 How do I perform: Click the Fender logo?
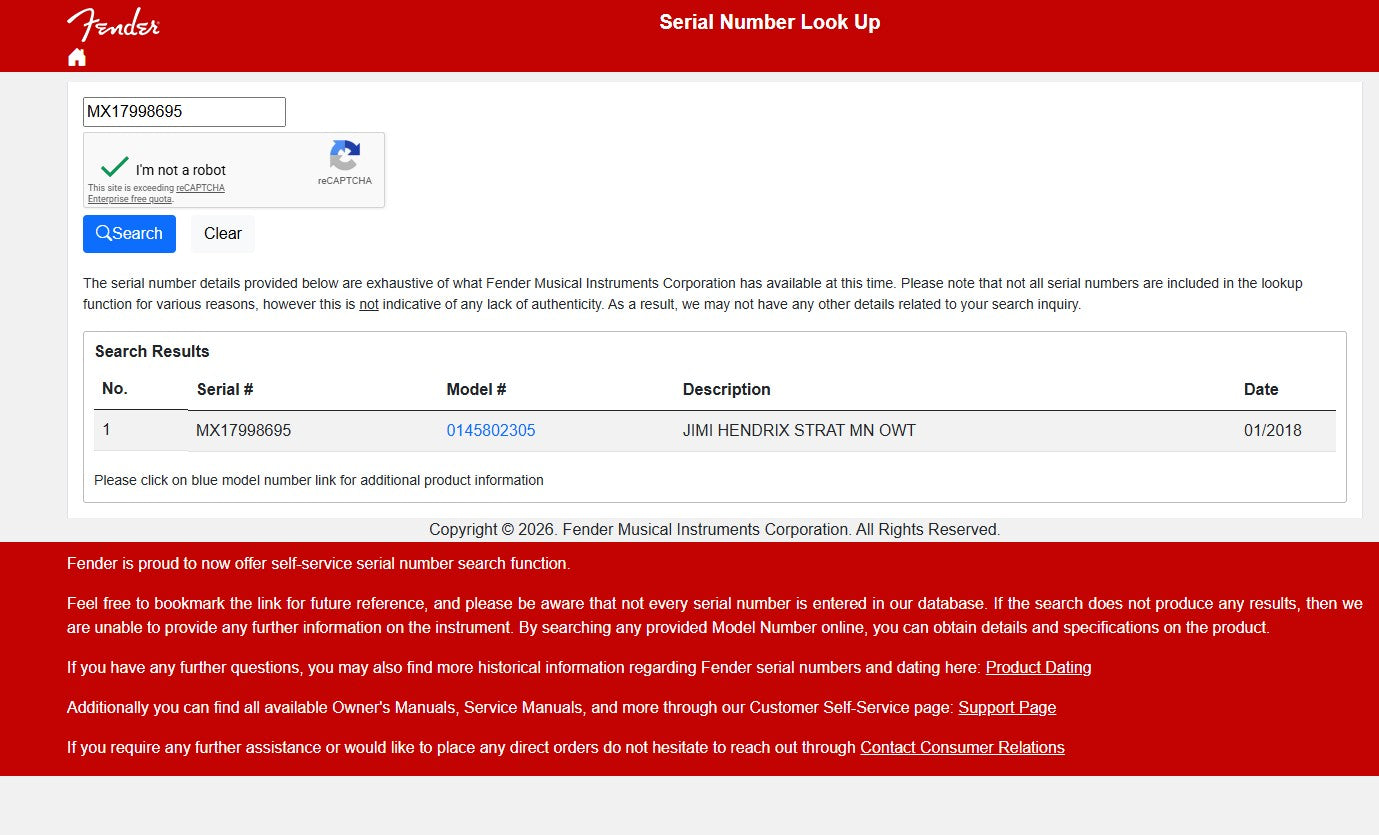[113, 24]
